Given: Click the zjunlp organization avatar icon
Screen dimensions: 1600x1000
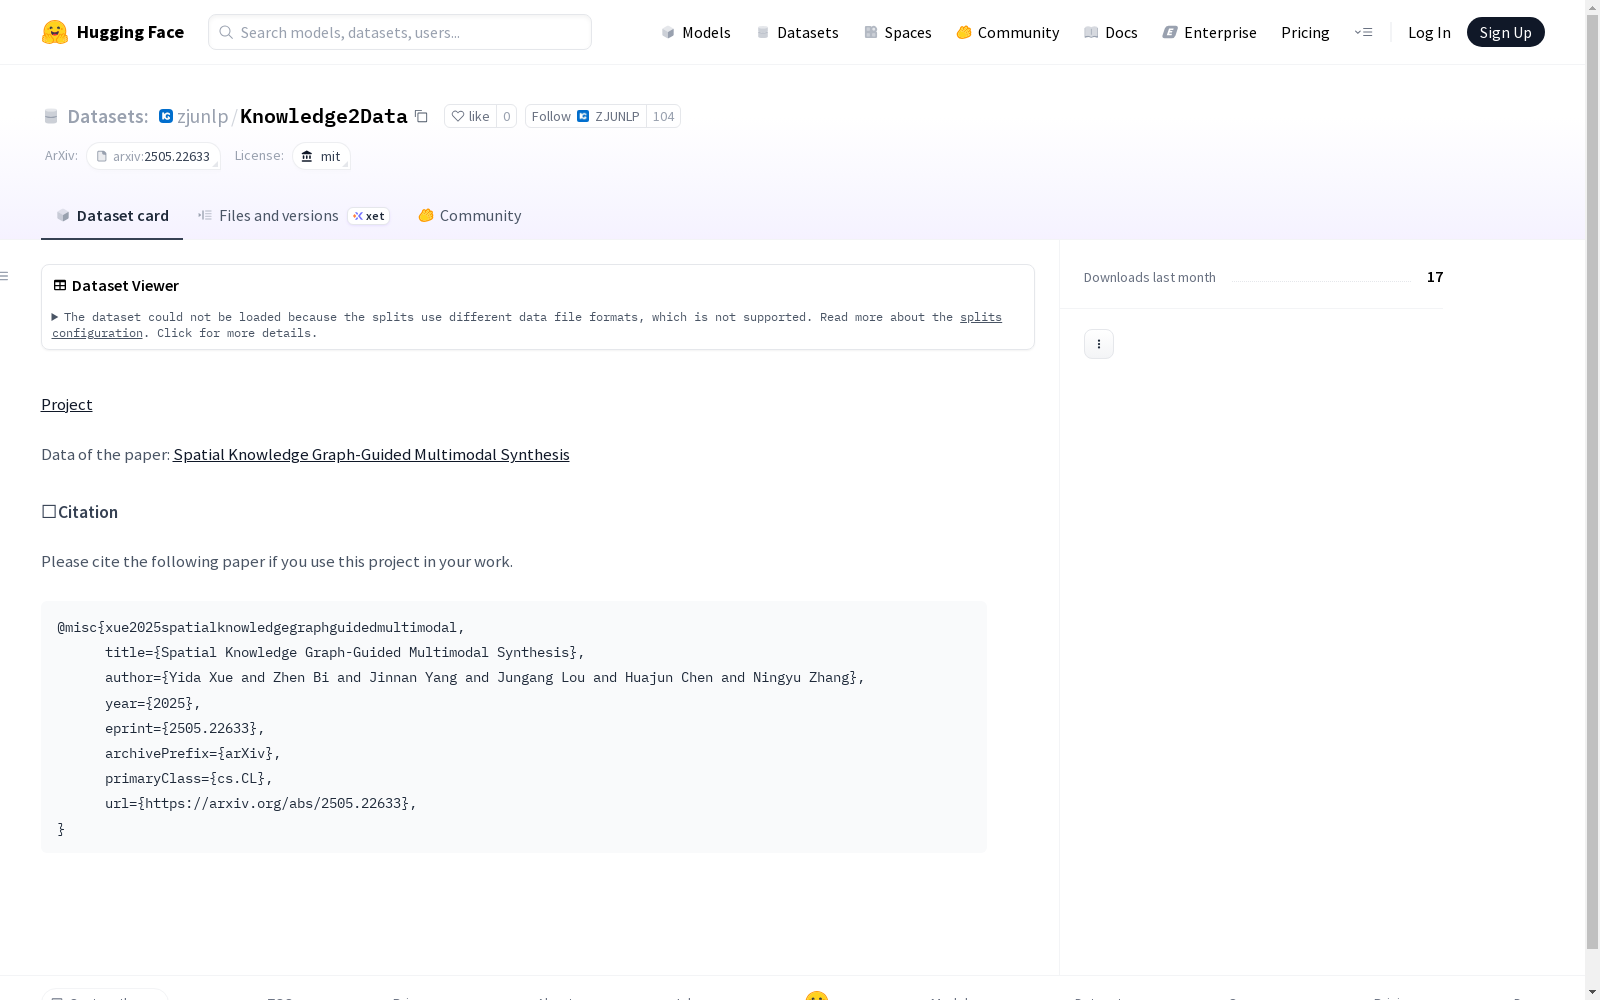Looking at the screenshot, I should pyautogui.click(x=166, y=116).
